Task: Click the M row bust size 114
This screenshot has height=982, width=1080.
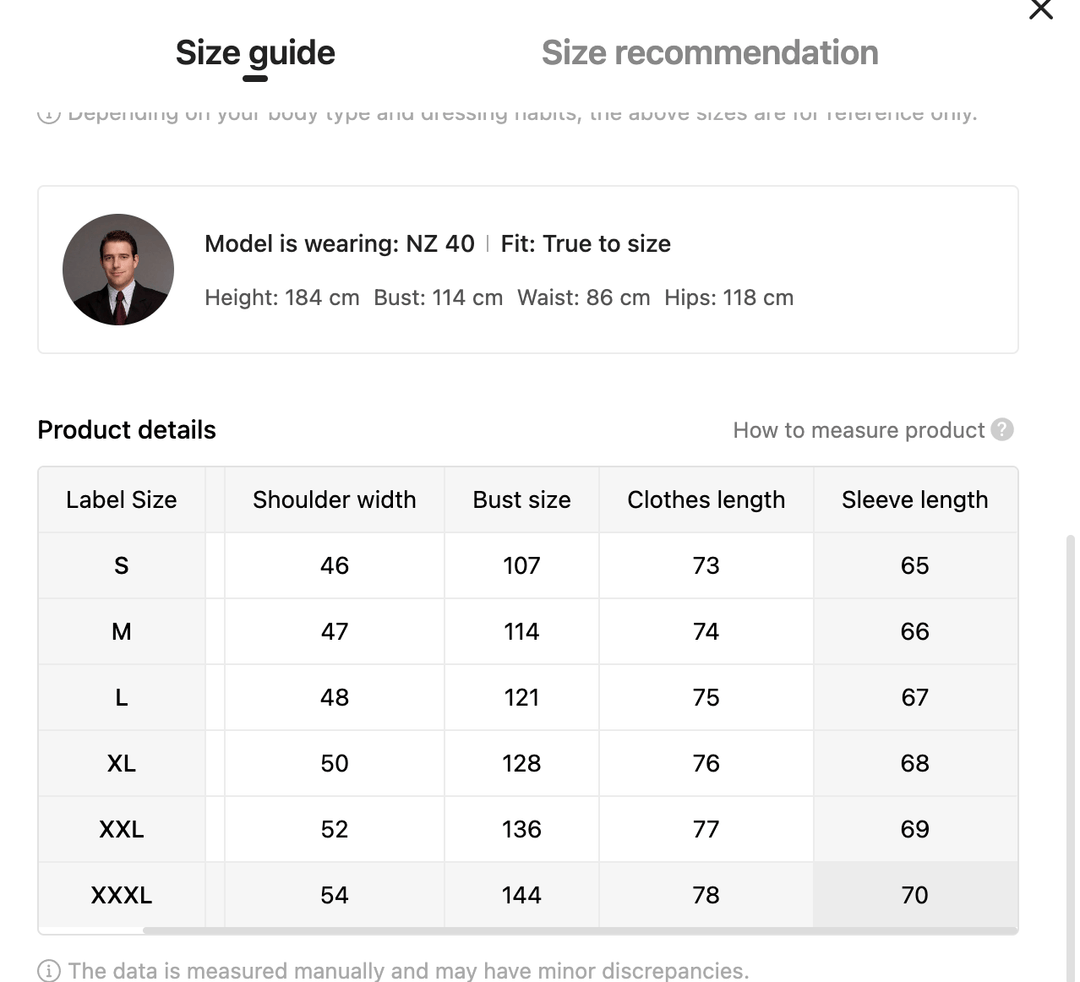Action: click(521, 632)
